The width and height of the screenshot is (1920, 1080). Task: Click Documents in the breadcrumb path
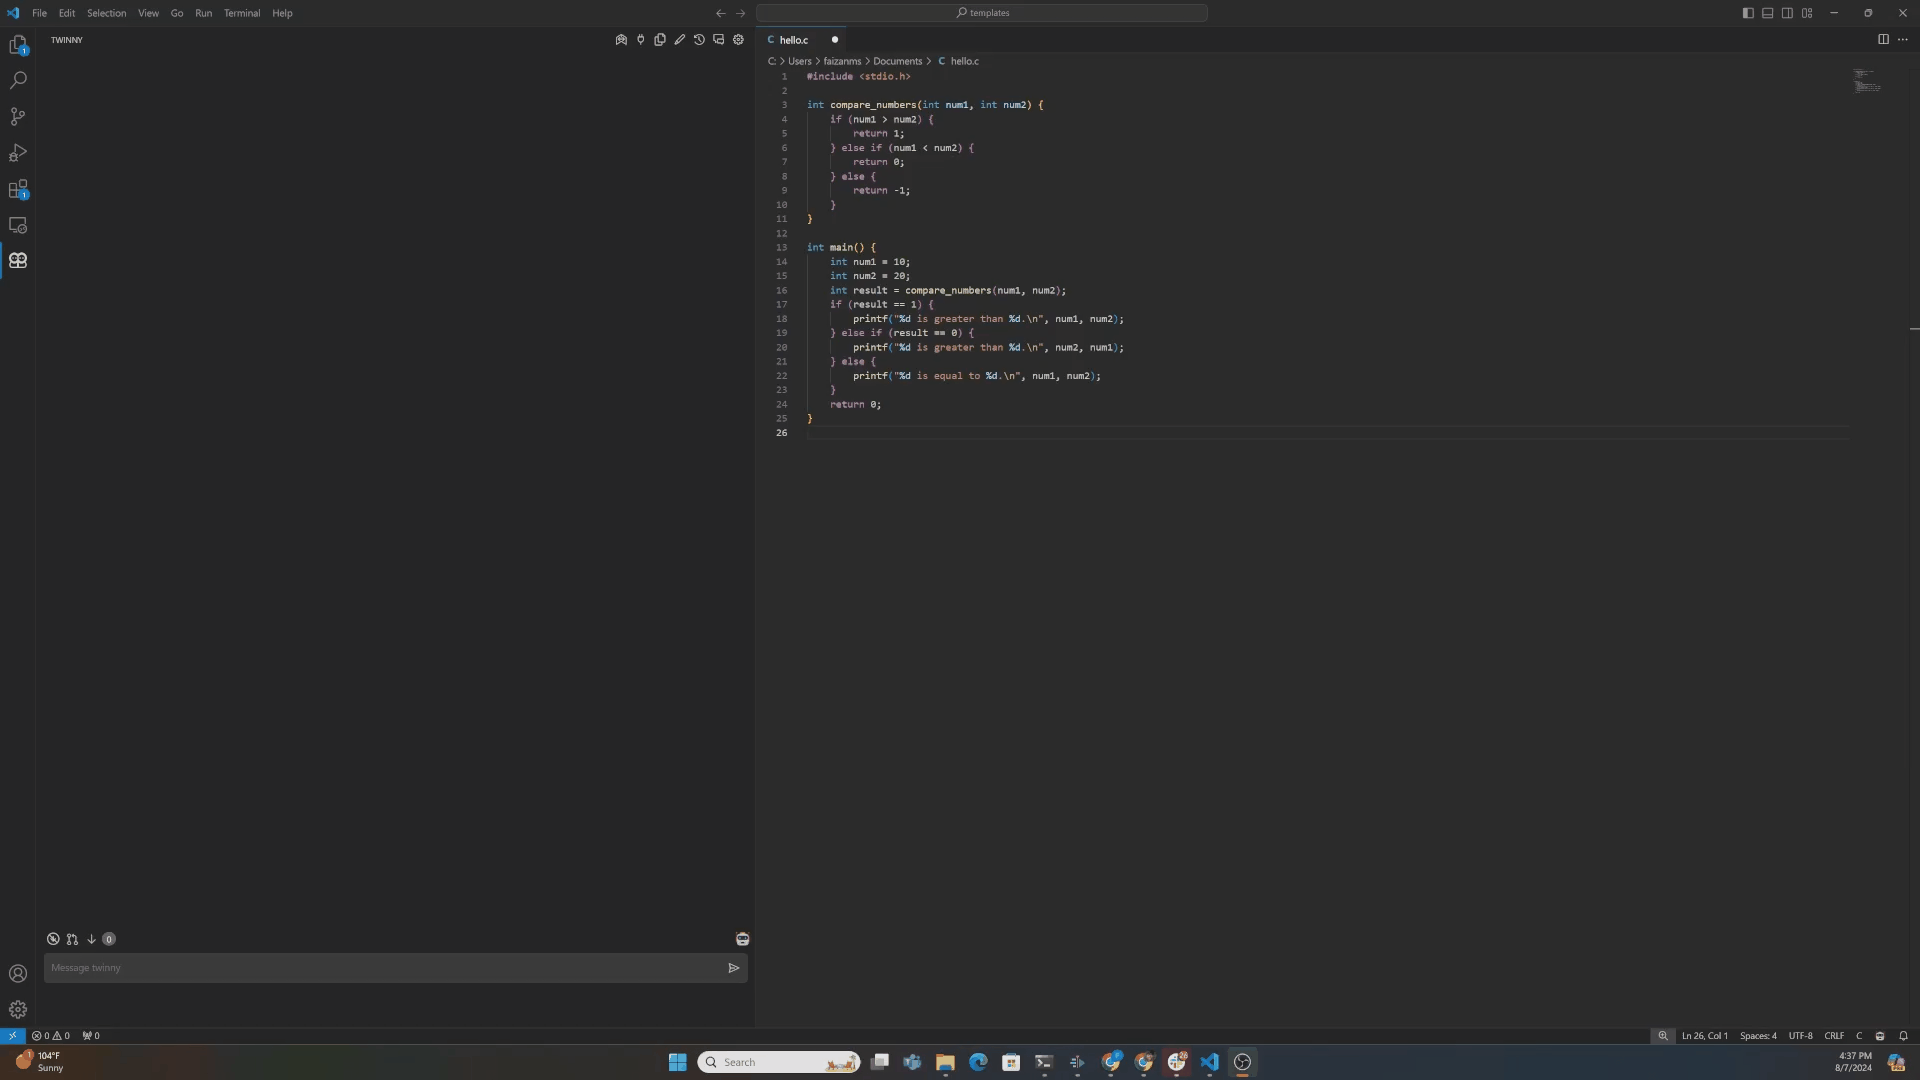tap(898, 61)
